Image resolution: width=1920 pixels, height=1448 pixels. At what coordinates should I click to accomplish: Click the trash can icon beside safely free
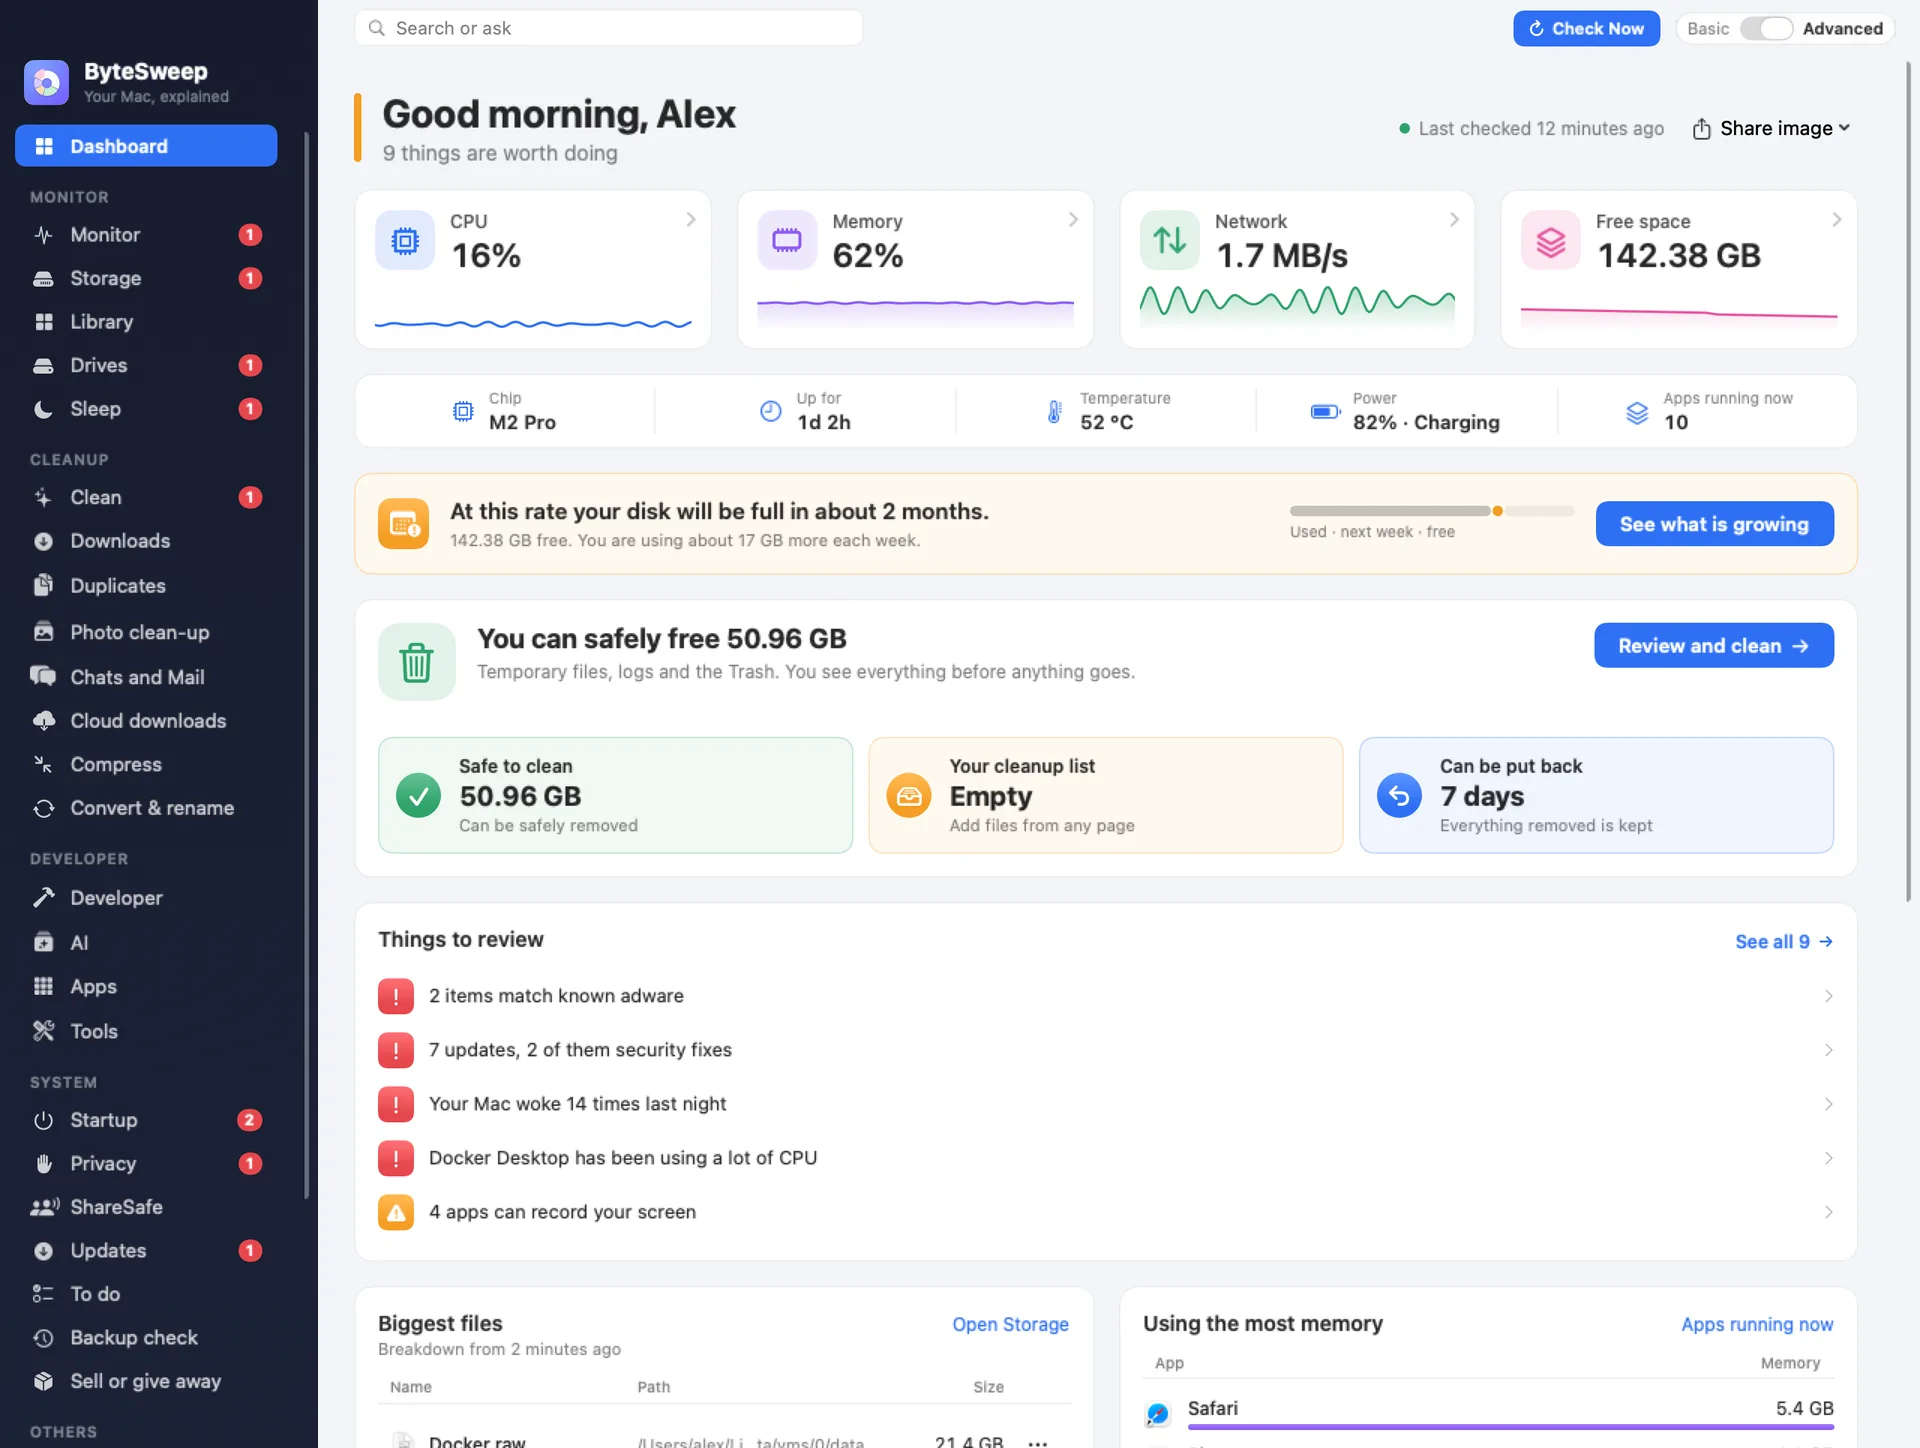416,662
